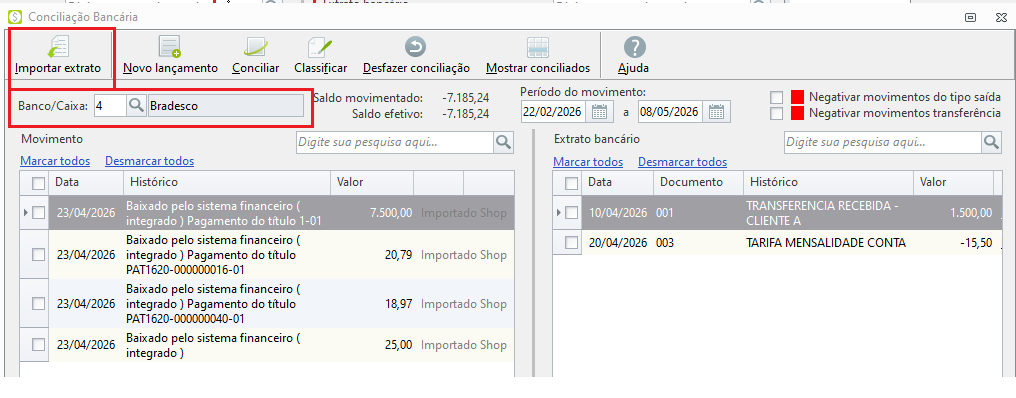Screen dimensions: 1016x398
Task: Sort Extrato by Valor column header
Action: pos(954,183)
